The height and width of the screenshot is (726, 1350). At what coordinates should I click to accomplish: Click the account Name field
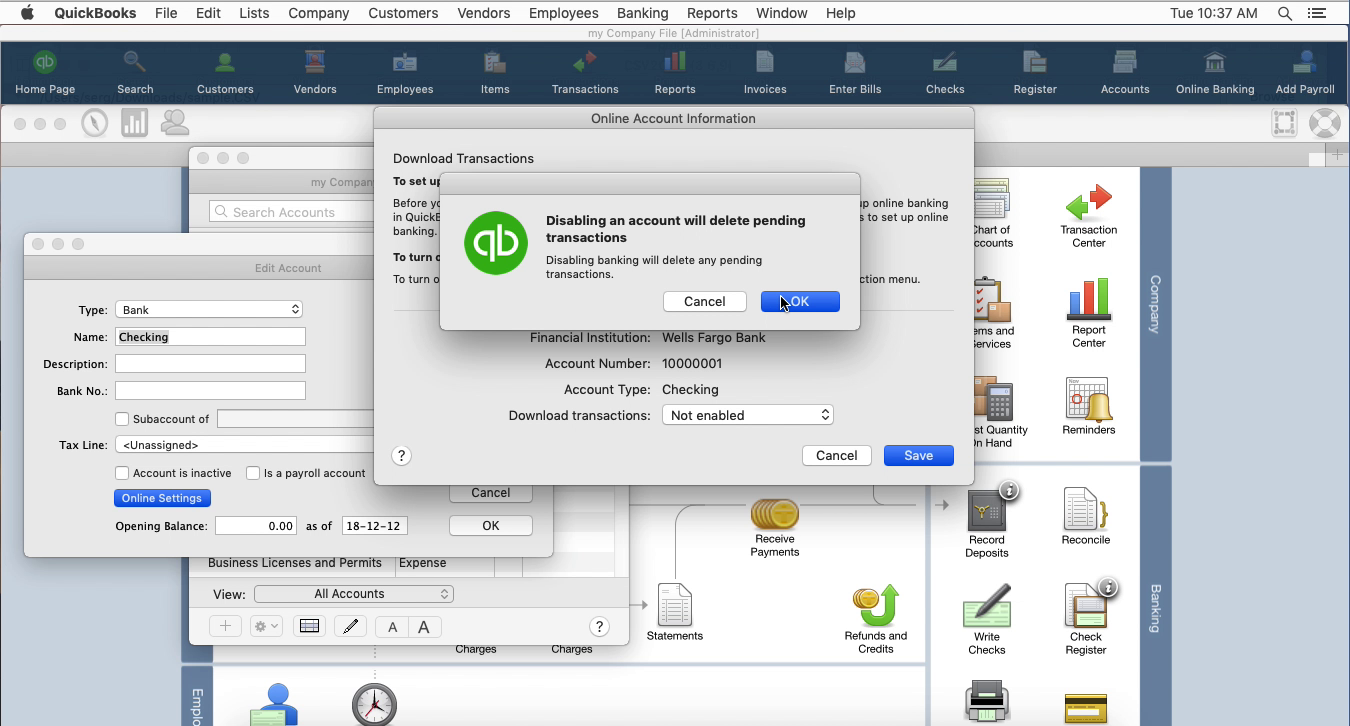click(210, 337)
